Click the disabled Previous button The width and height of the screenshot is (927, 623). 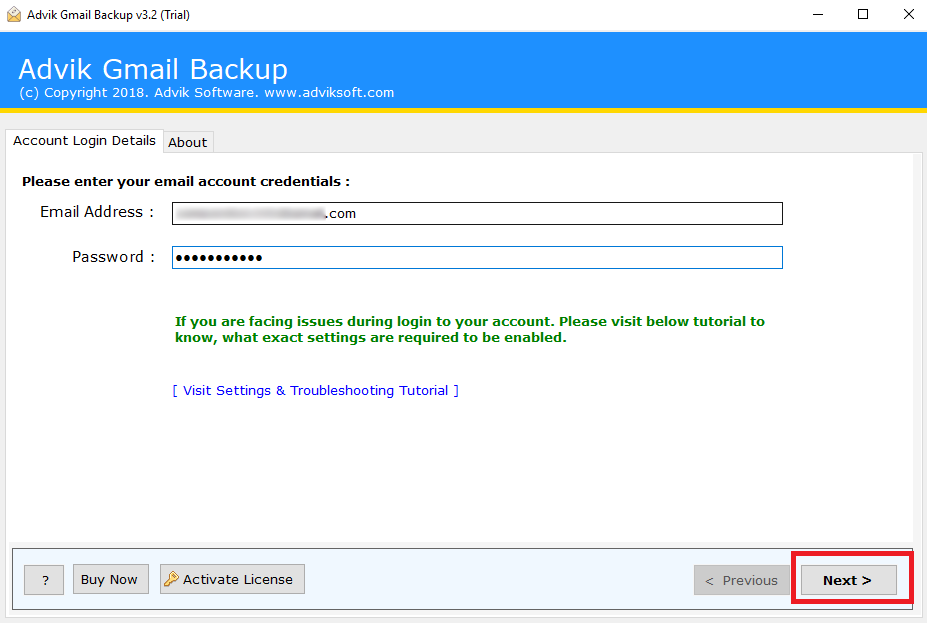click(x=741, y=580)
